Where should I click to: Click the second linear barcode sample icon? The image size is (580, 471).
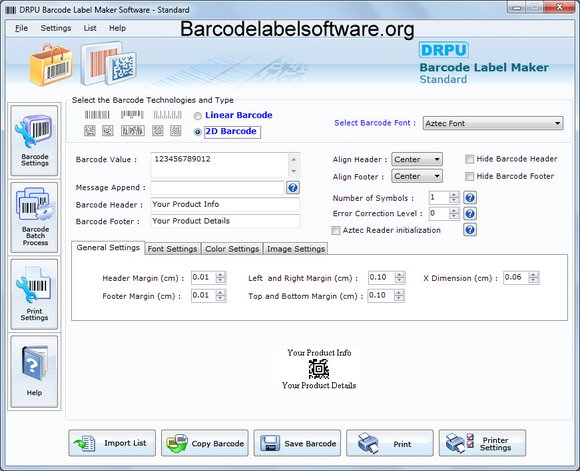point(132,115)
